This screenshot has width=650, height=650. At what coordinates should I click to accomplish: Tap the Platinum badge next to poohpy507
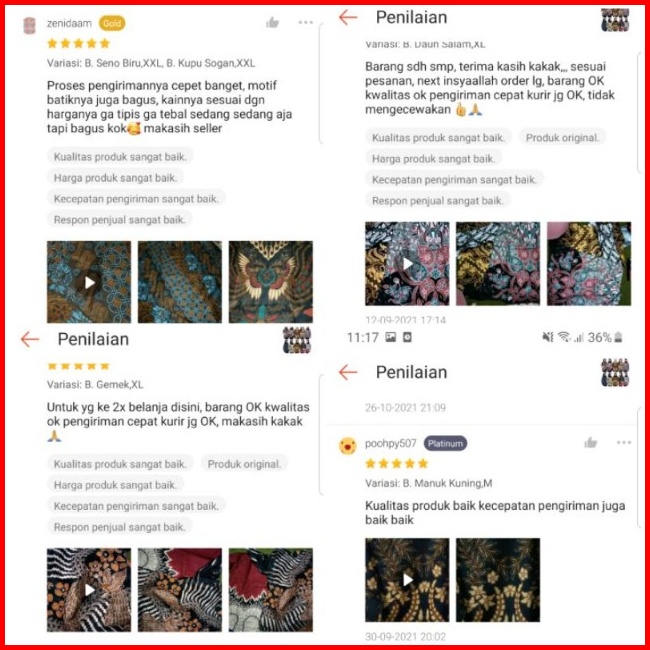click(445, 444)
